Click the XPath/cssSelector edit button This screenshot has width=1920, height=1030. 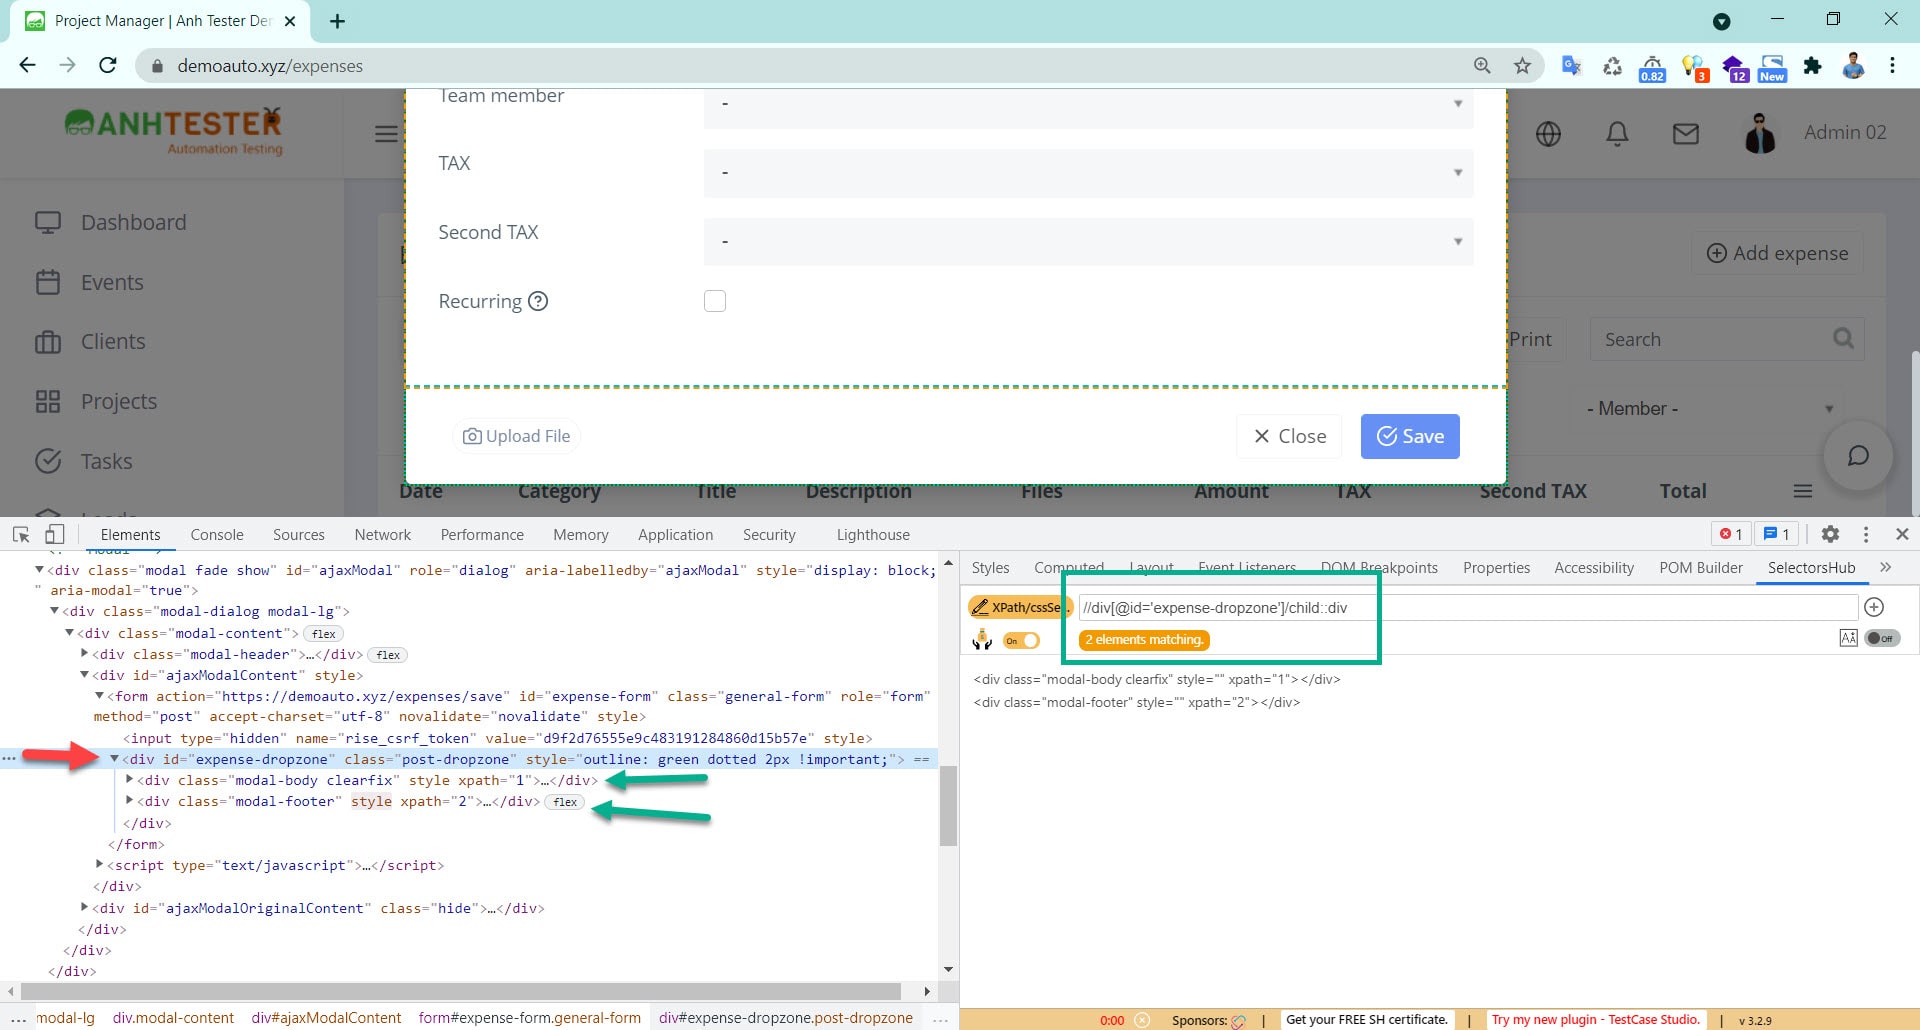(1020, 607)
